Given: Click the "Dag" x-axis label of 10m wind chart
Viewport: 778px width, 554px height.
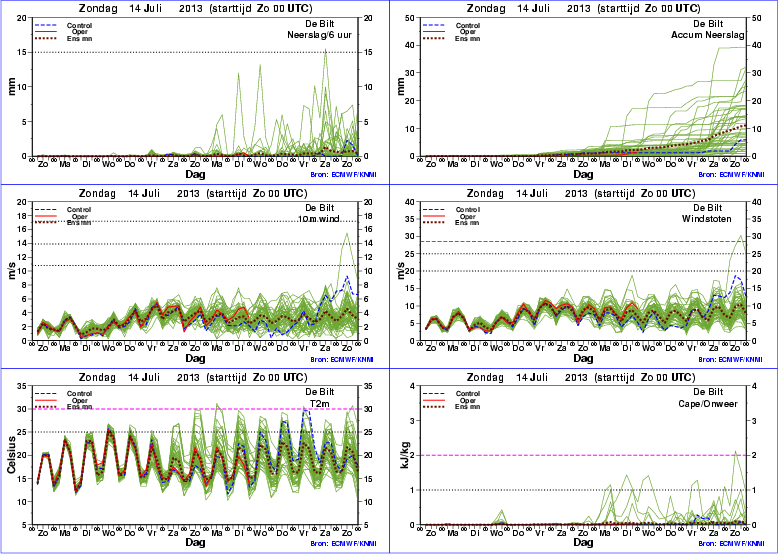Looking at the screenshot, I should coord(195,359).
